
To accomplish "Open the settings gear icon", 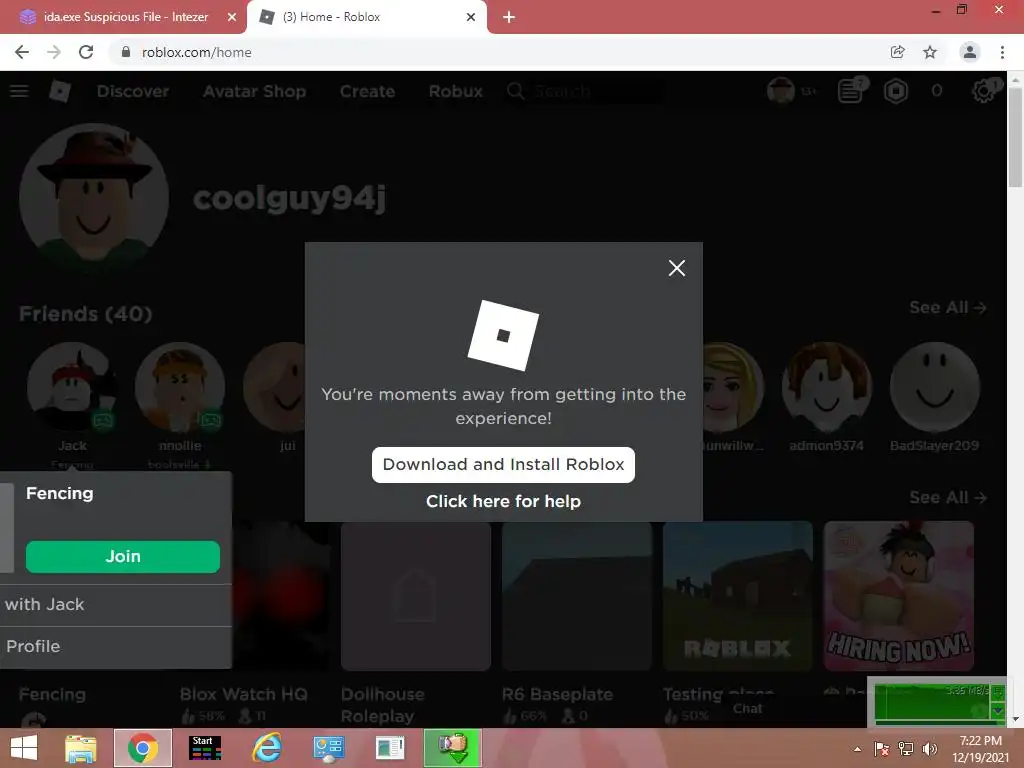I will point(984,91).
